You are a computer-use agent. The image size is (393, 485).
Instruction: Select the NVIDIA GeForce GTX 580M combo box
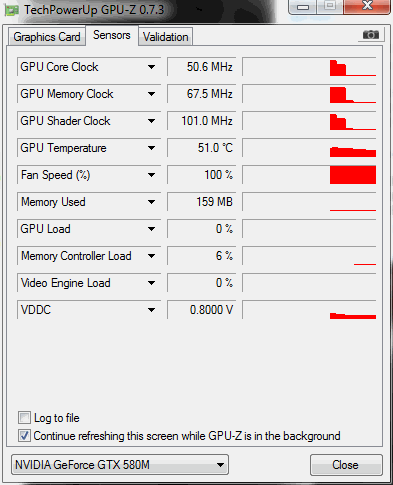click(120, 465)
